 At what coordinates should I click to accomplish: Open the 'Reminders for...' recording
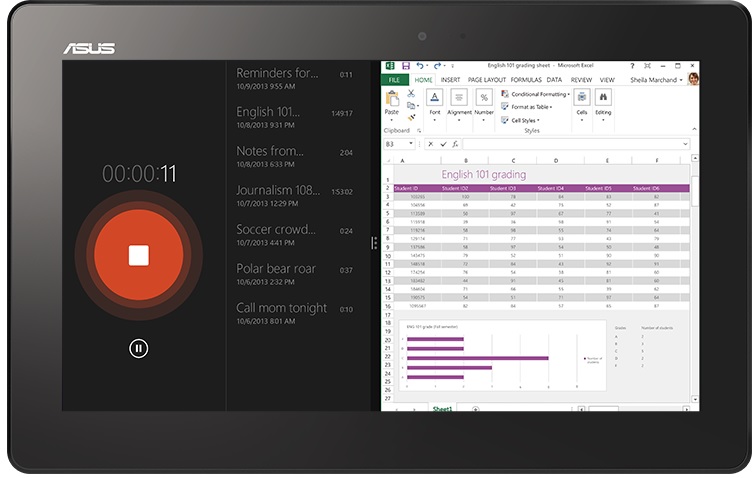[295, 79]
